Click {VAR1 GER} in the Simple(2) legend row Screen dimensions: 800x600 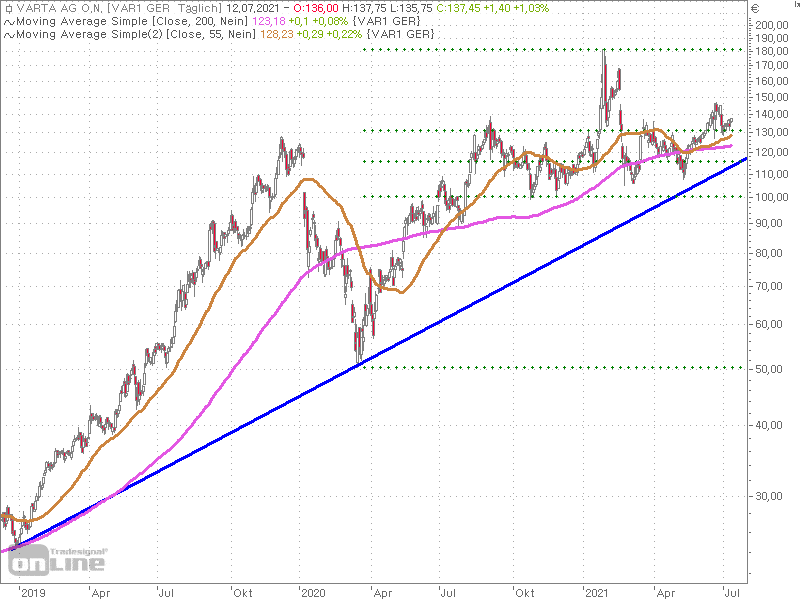point(401,34)
